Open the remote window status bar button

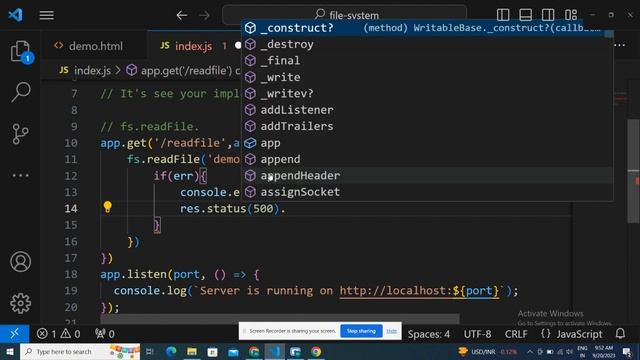coord(14,334)
